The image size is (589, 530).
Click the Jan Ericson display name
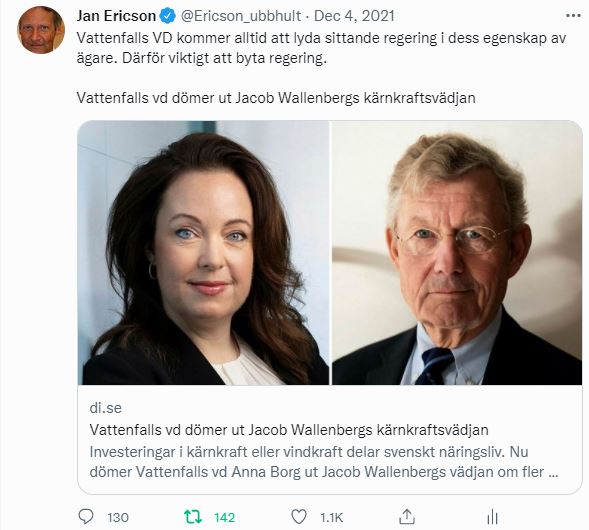pyautogui.click(x=116, y=16)
